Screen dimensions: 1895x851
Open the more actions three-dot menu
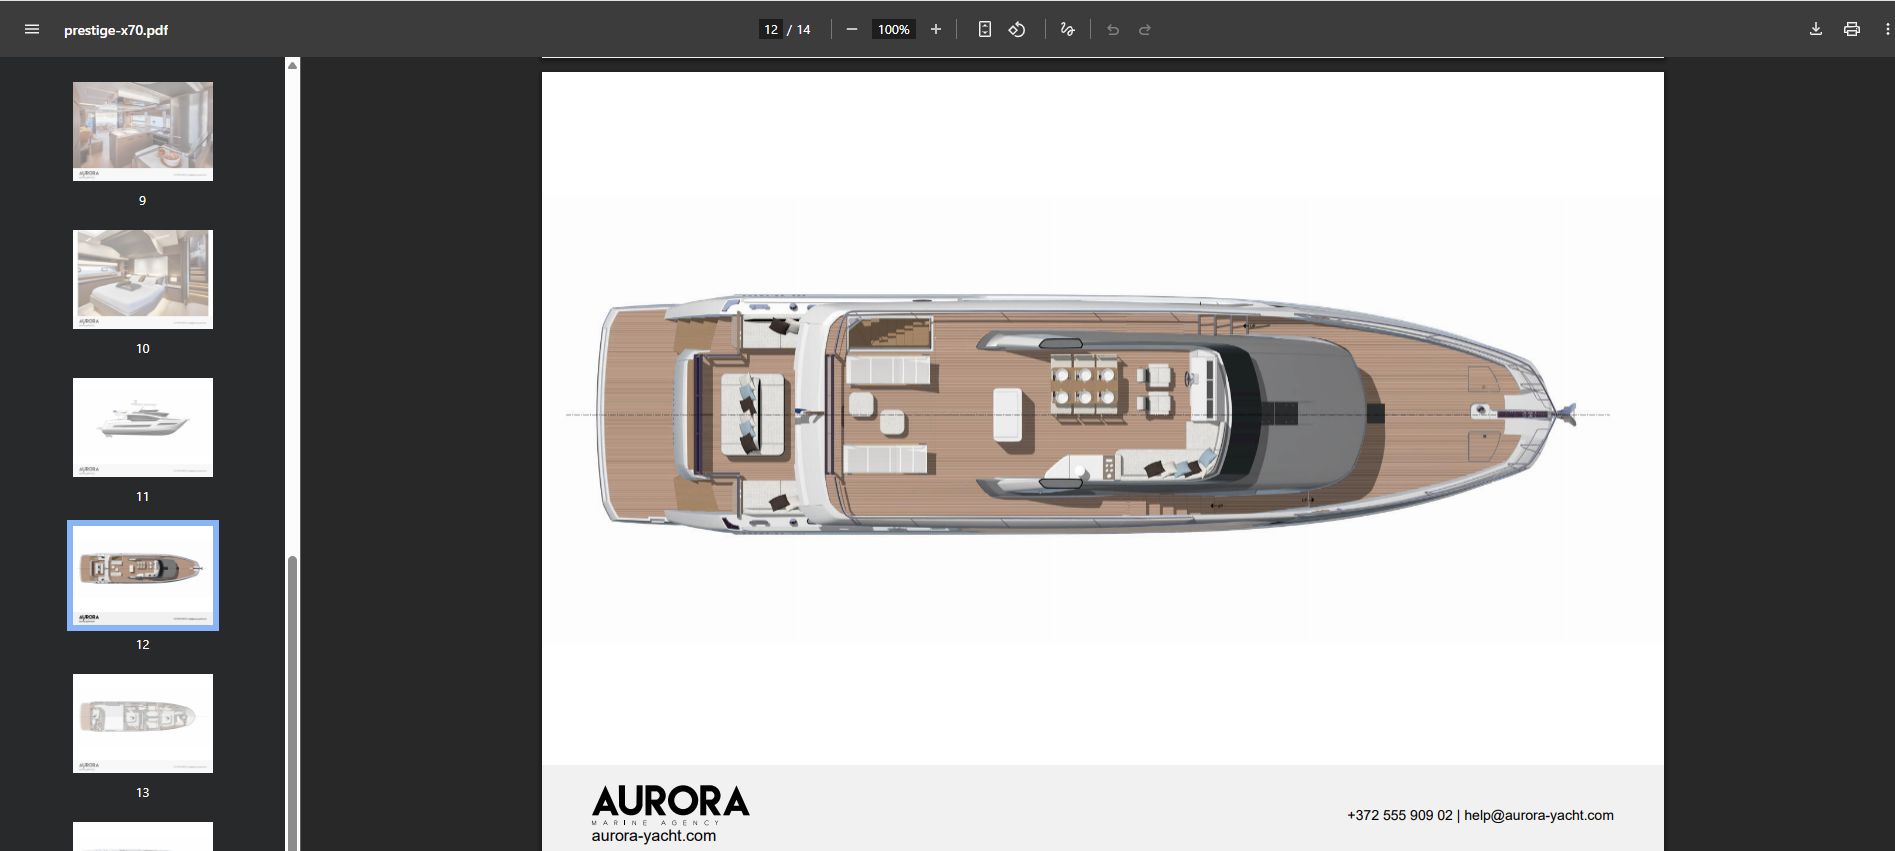pyautogui.click(x=1887, y=30)
